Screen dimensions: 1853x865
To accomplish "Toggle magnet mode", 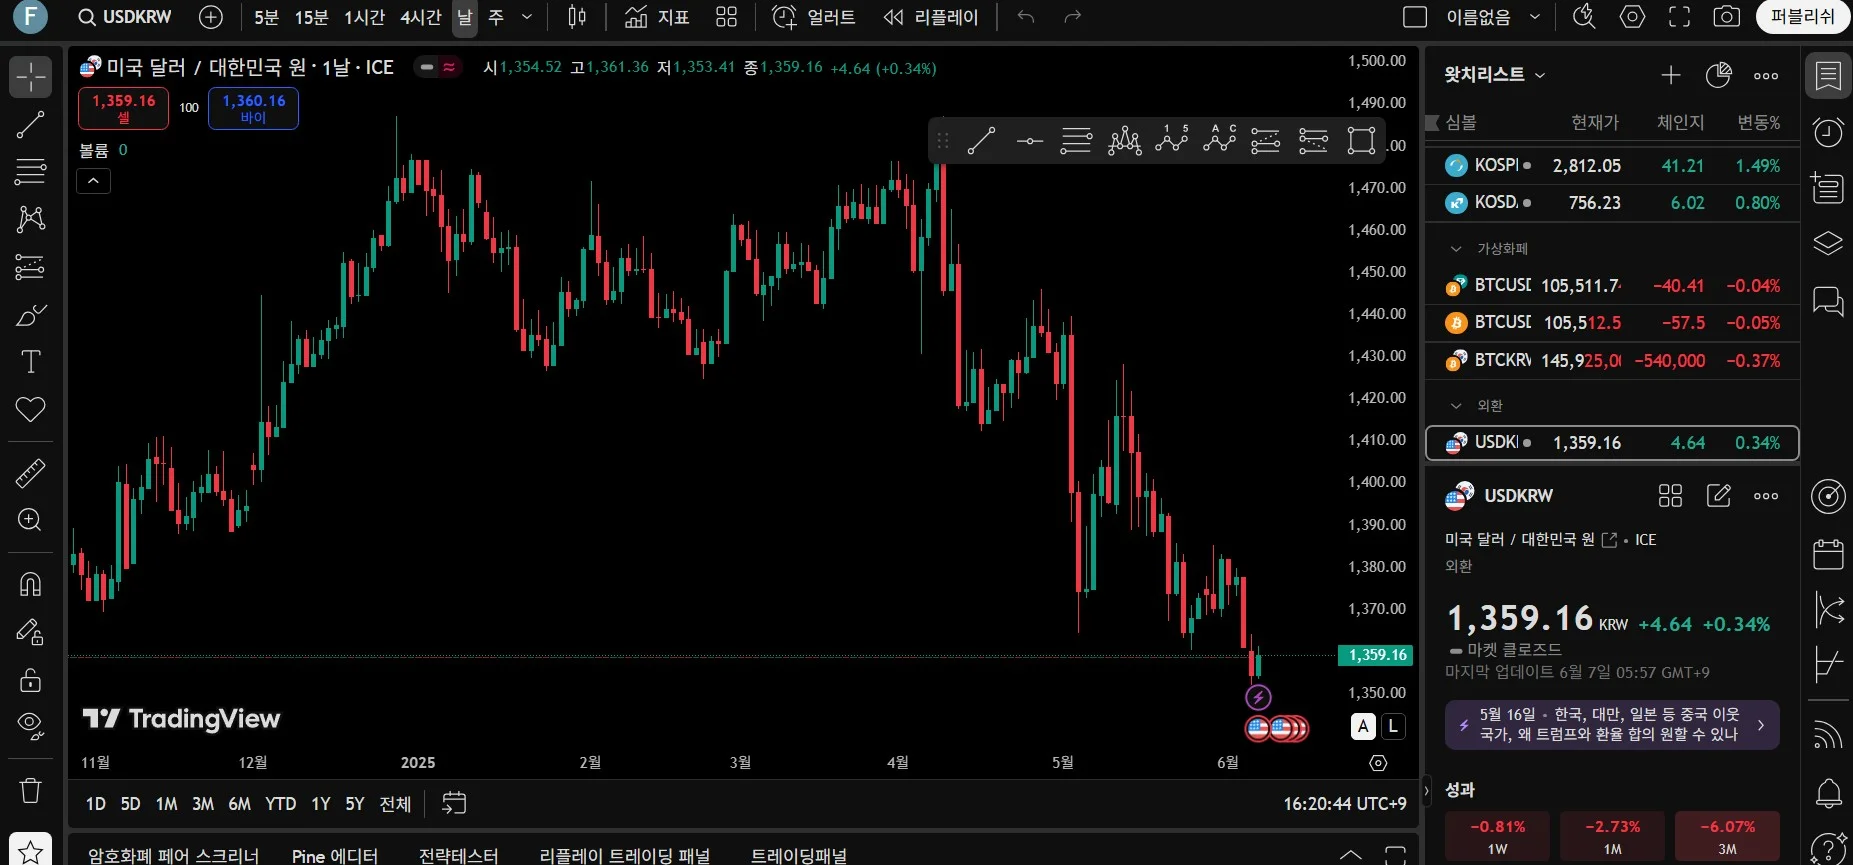I will point(30,584).
